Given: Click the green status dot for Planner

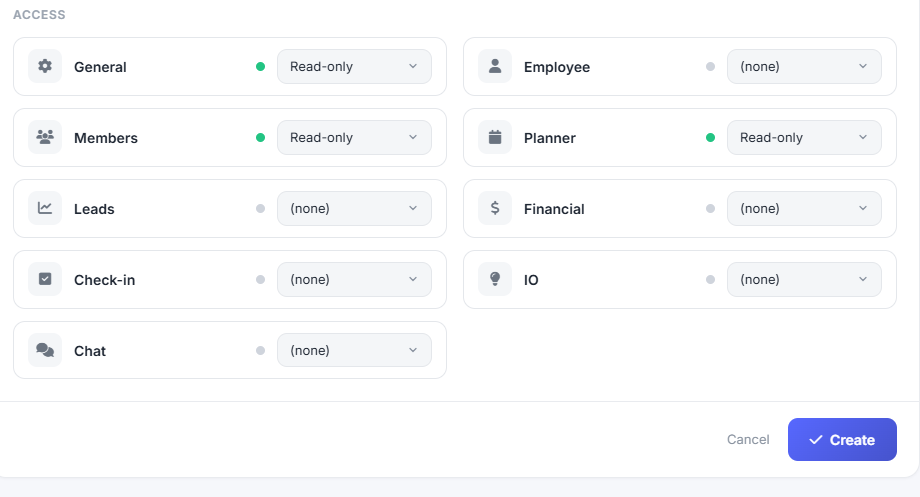Looking at the screenshot, I should click(x=711, y=137).
